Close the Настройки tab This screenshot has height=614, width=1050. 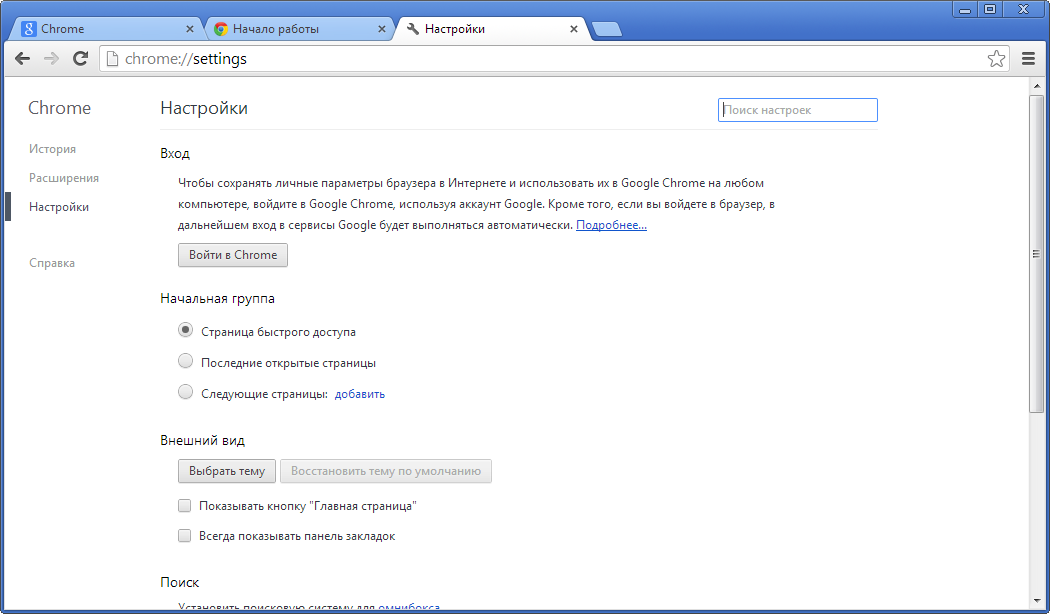(x=573, y=29)
